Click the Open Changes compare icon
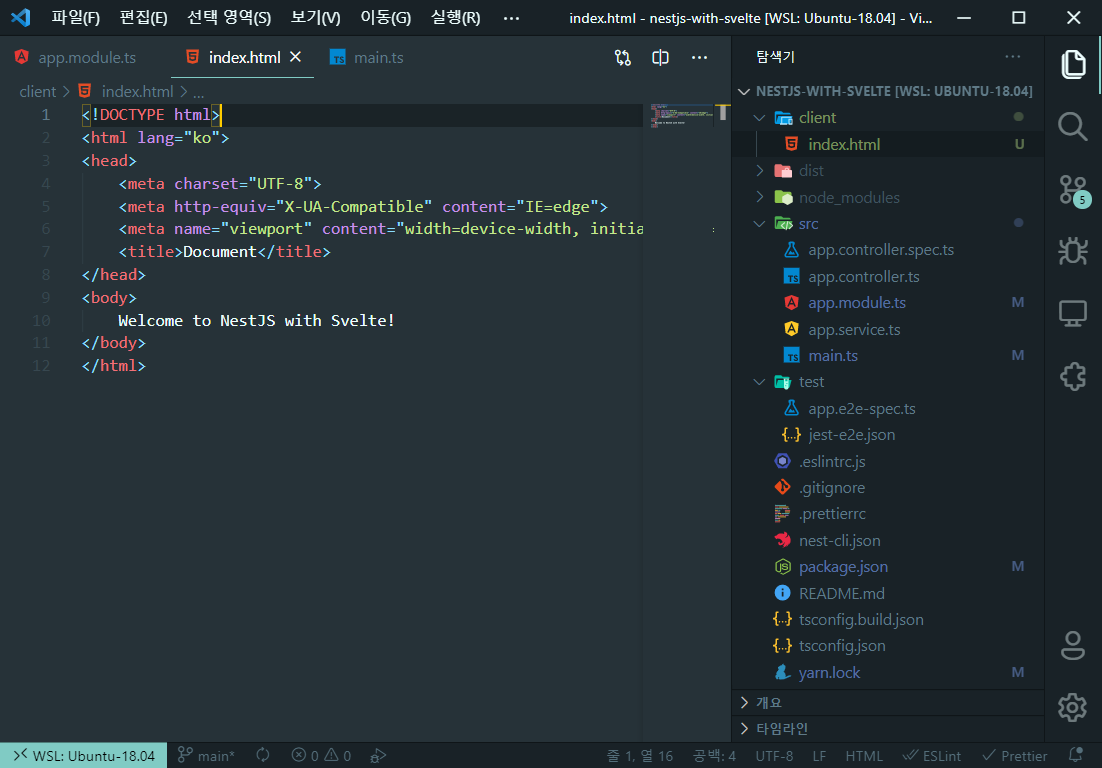Screen dimensions: 1102x768 (x=623, y=58)
